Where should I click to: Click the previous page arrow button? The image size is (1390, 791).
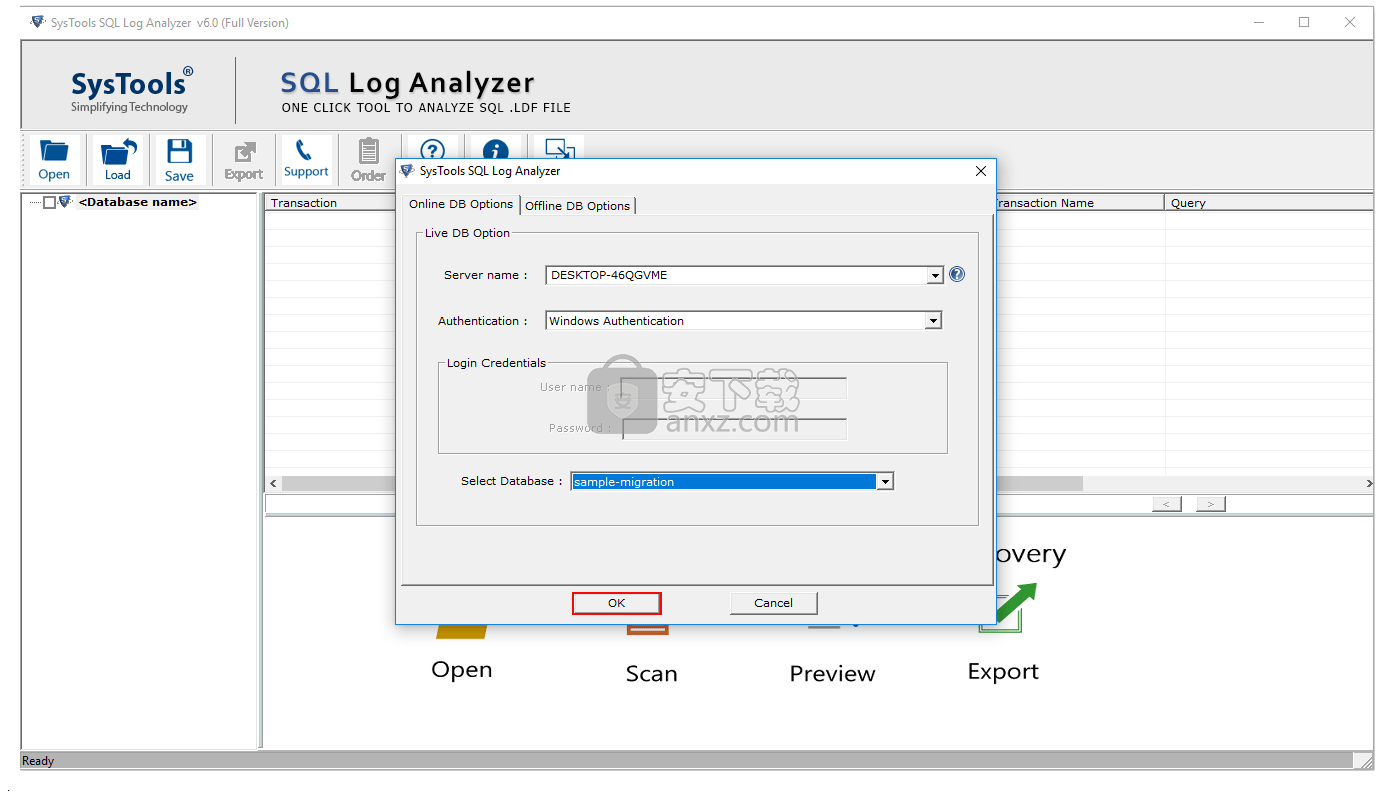pos(1166,504)
